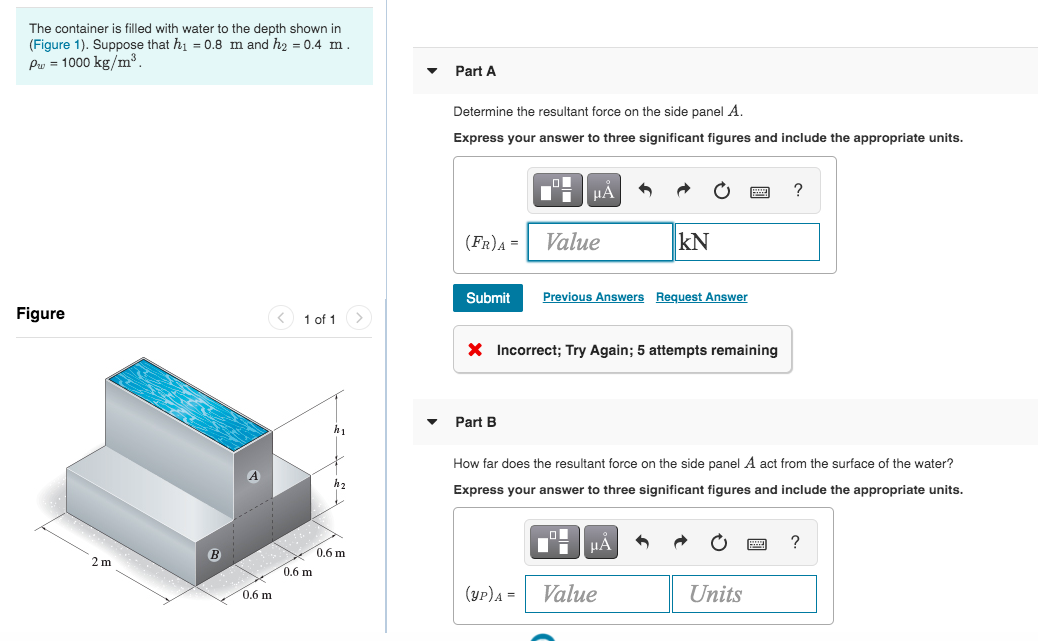Viewport: 1038px width, 641px height.
Task: Collapse the Part B section
Action: (x=431, y=422)
